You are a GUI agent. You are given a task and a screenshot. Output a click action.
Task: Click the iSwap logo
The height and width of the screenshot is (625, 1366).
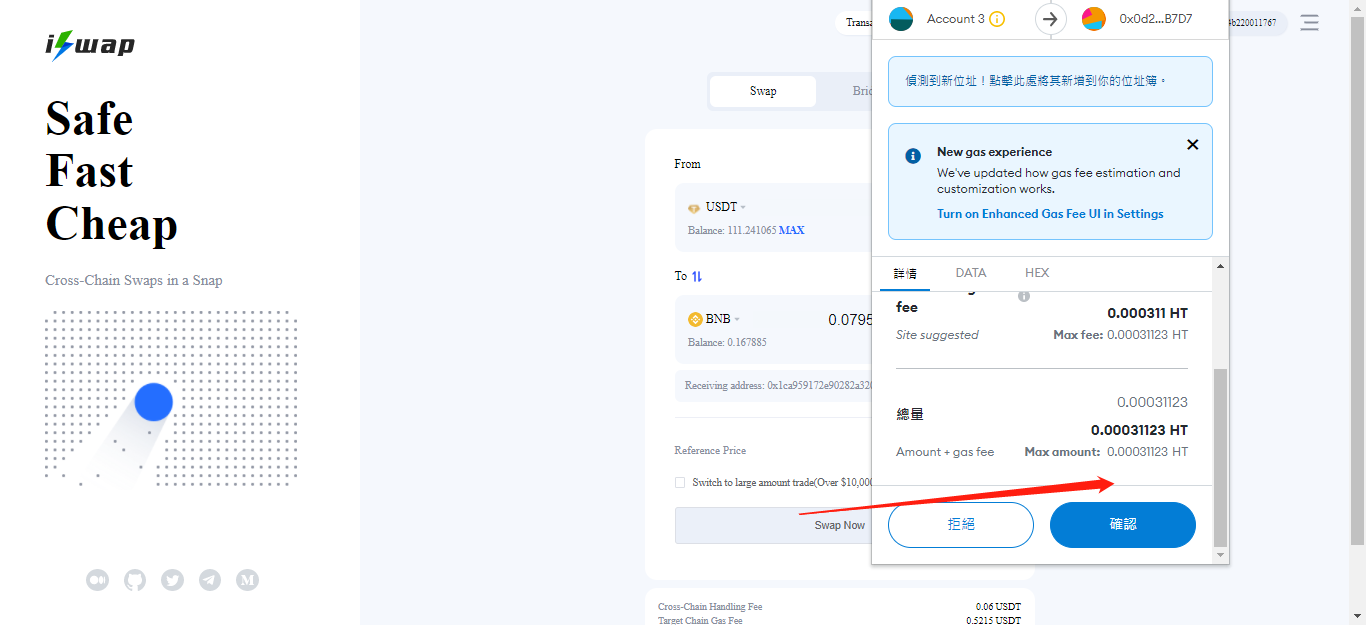pyautogui.click(x=90, y=45)
